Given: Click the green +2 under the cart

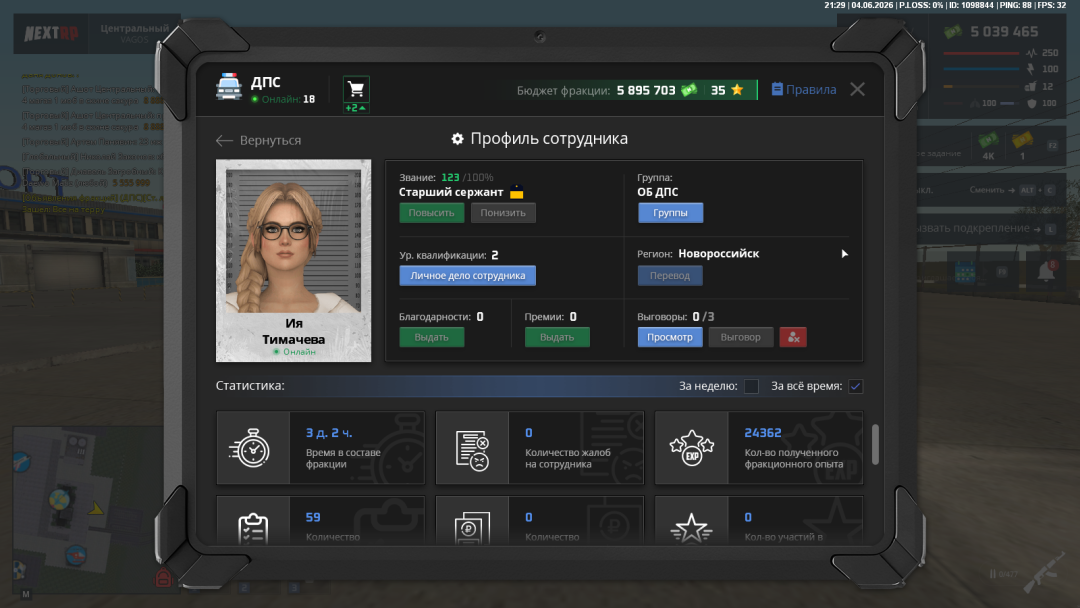Looking at the screenshot, I should coord(355,108).
